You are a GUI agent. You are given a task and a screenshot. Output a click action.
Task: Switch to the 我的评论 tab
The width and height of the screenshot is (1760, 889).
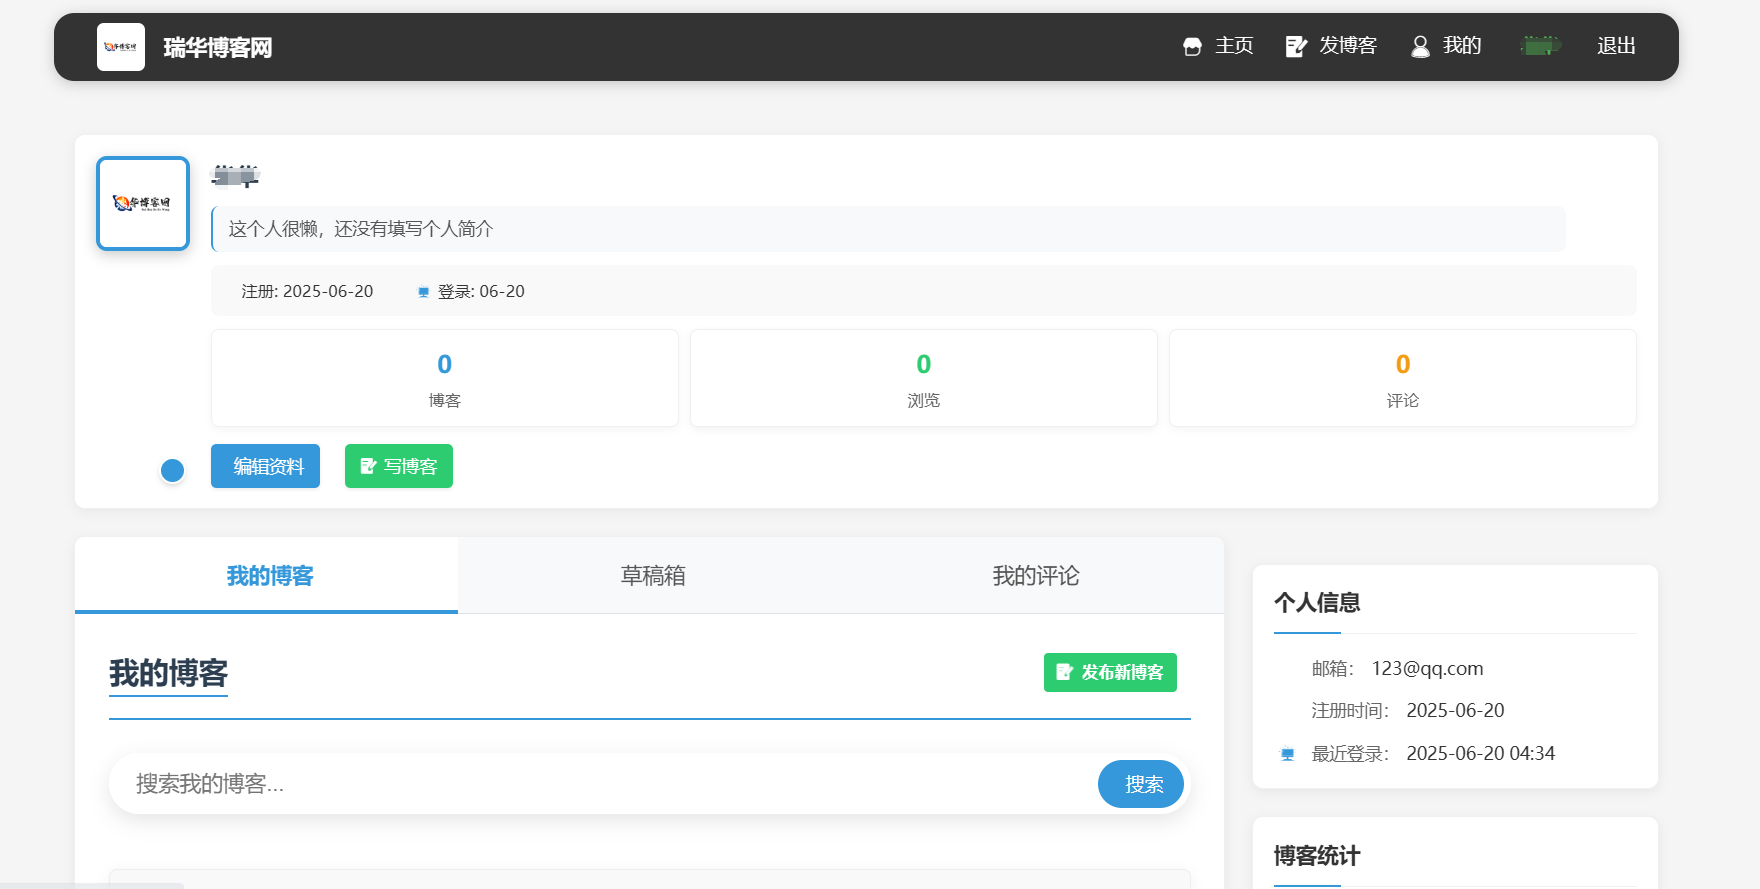coord(1035,576)
